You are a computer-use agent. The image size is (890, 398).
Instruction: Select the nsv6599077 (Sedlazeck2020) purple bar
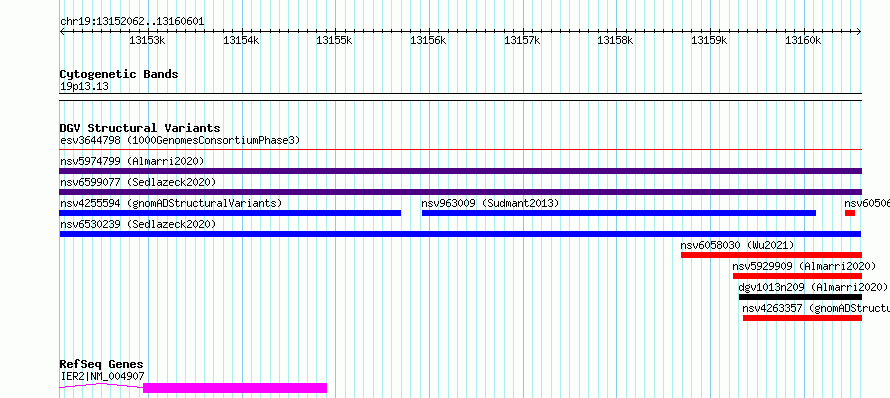(460, 192)
